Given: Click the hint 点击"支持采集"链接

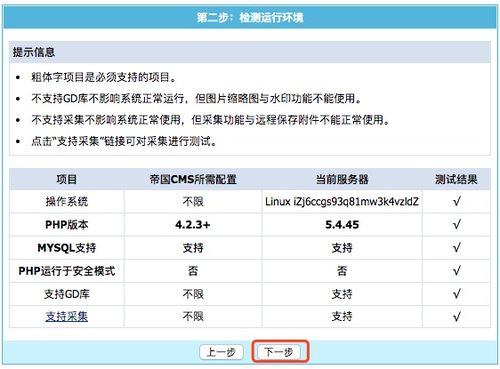Looking at the screenshot, I should pyautogui.click(x=124, y=141).
